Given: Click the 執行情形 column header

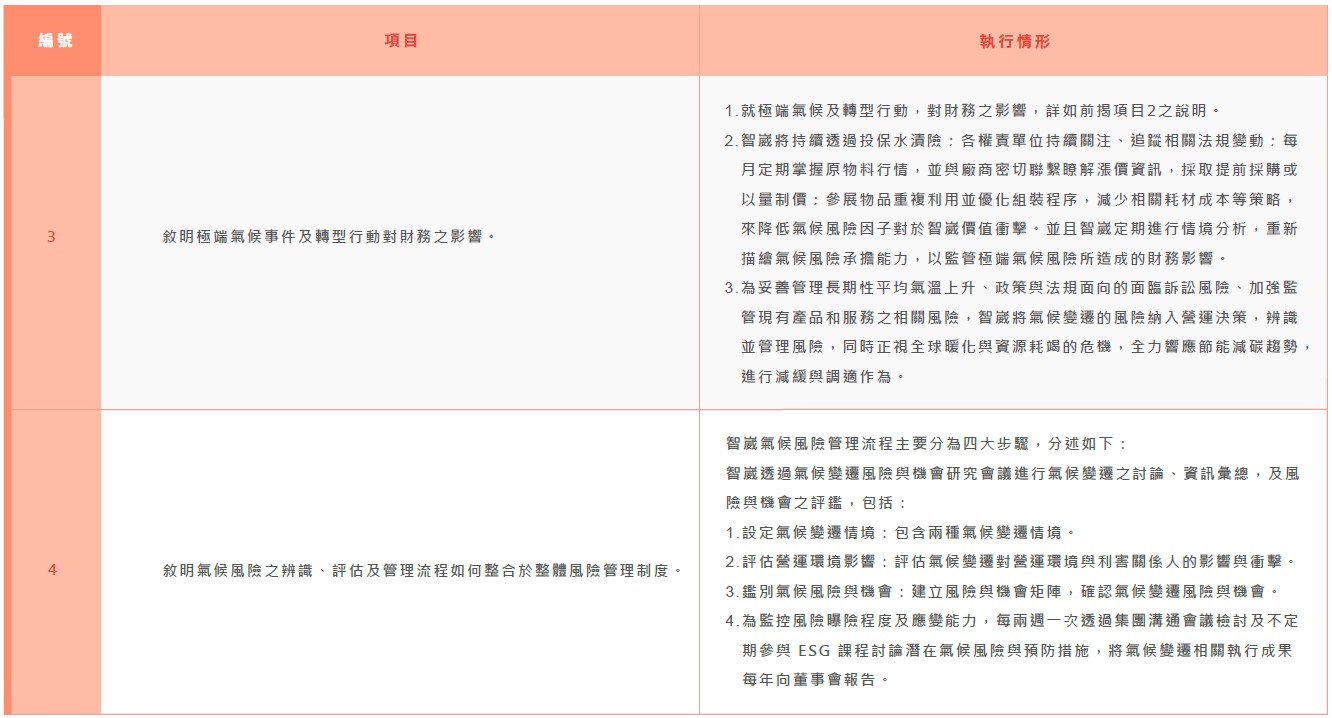Looking at the screenshot, I should click(x=1014, y=41).
